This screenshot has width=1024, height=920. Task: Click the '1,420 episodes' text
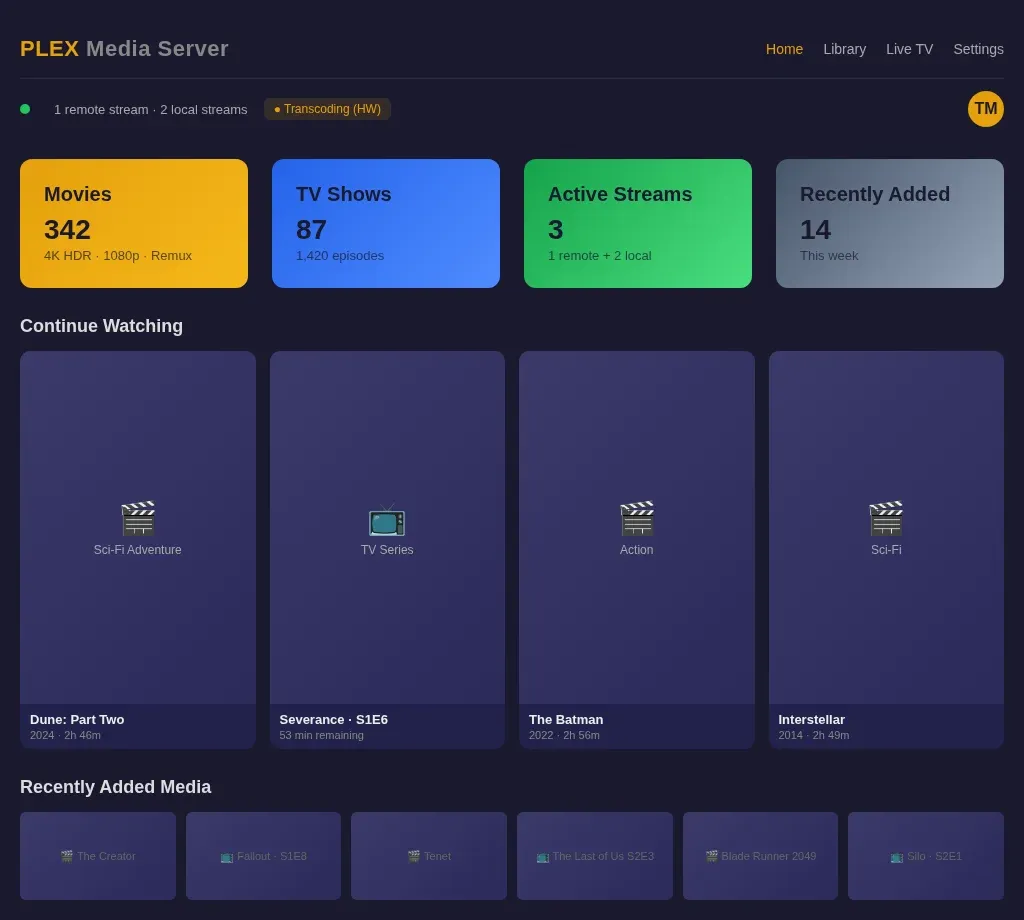click(340, 256)
